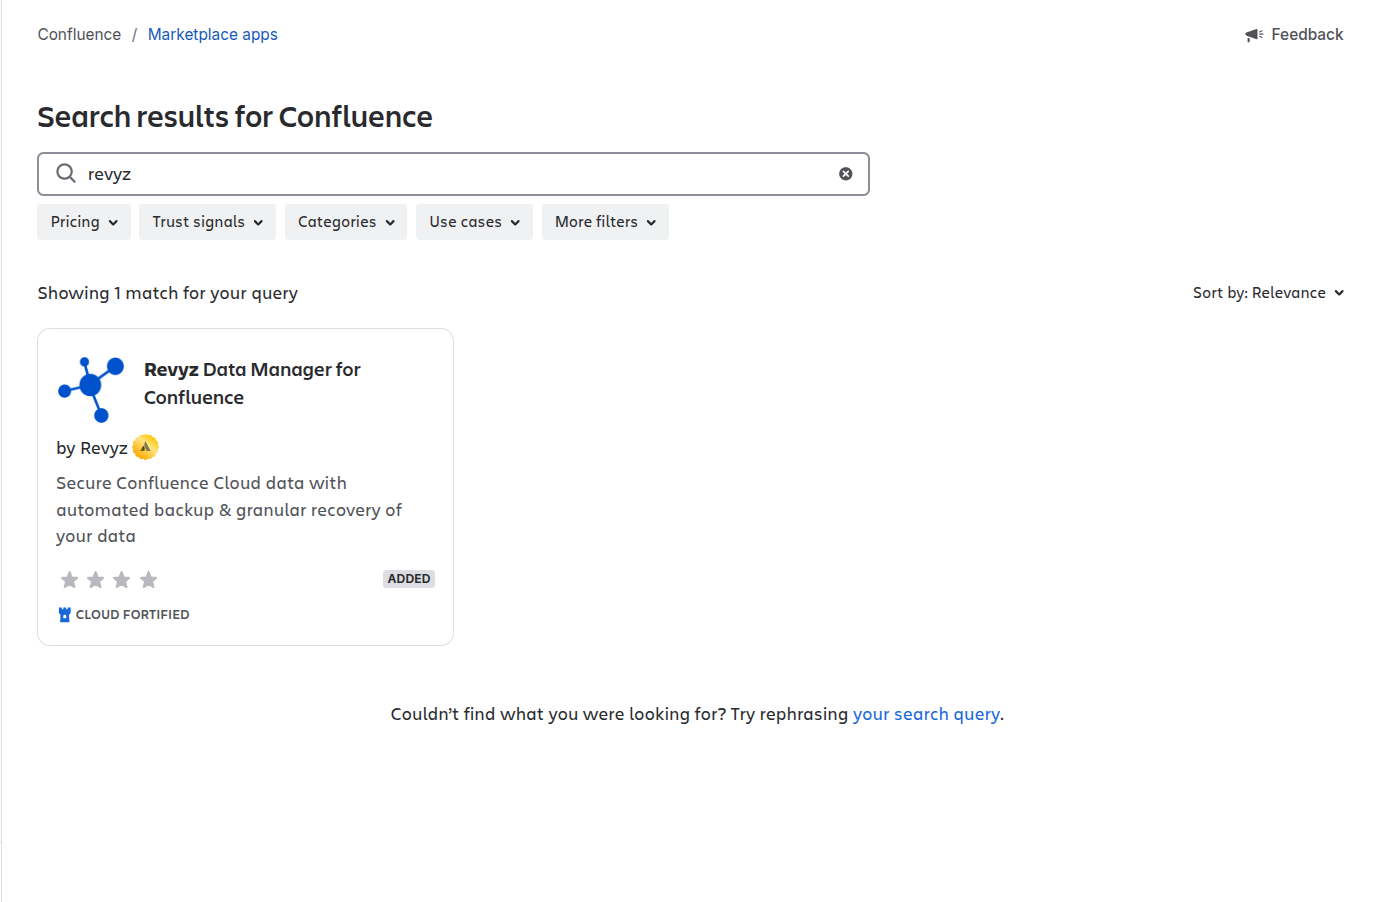Focus the search field containing 'revyz'
The image size is (1386, 902).
coord(450,174)
